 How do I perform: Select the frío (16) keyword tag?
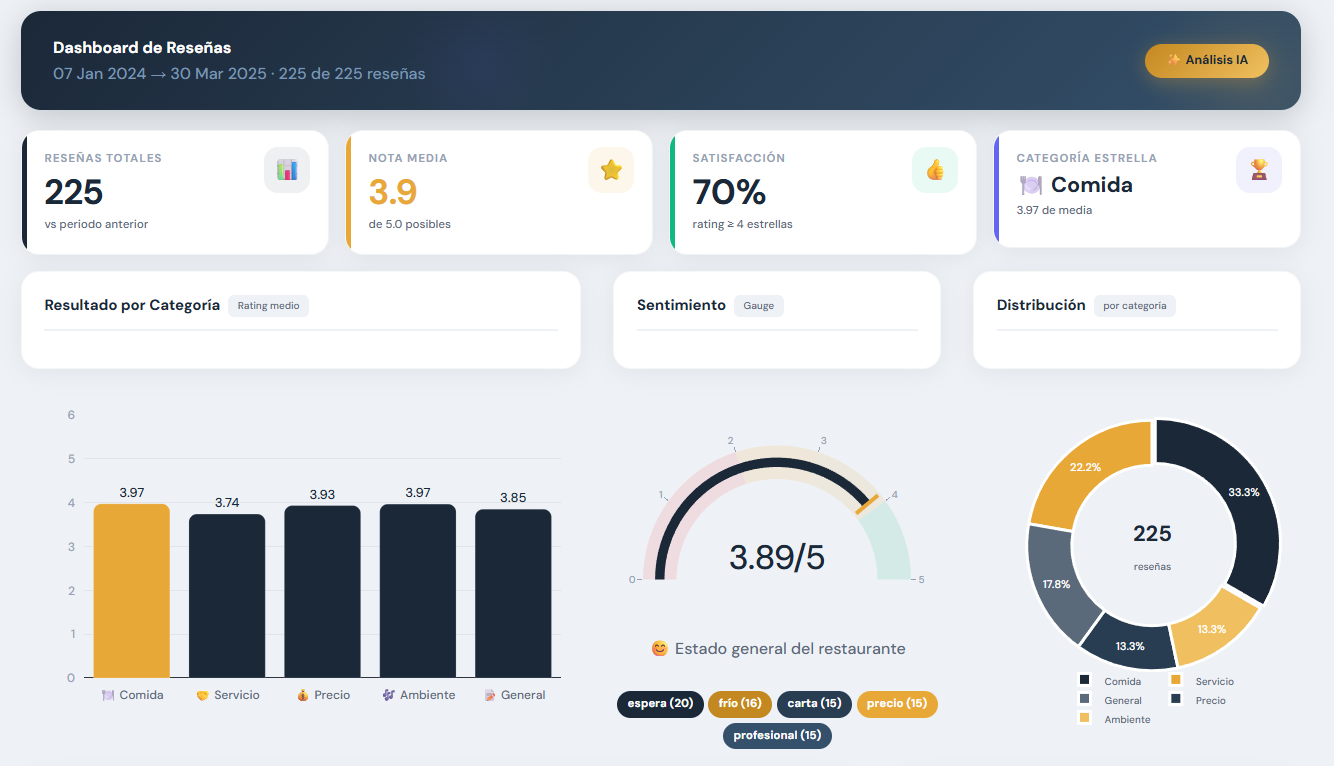click(x=740, y=704)
